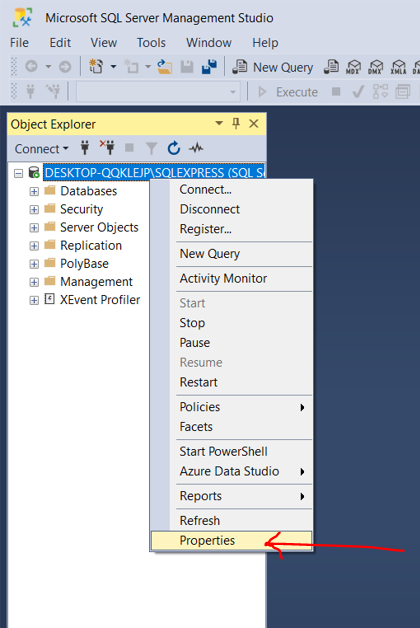Click the Connect plug icon in SQL toolbar

click(30, 92)
